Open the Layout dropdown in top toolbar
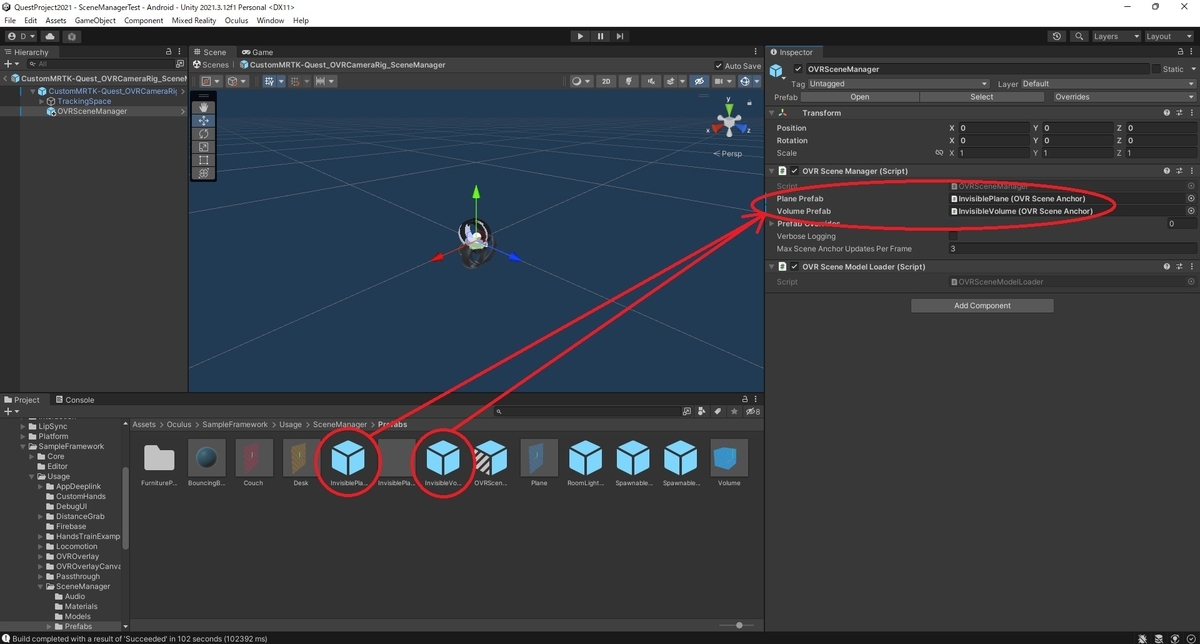Viewport: 1200px width, 644px height. pyautogui.click(x=1168, y=36)
